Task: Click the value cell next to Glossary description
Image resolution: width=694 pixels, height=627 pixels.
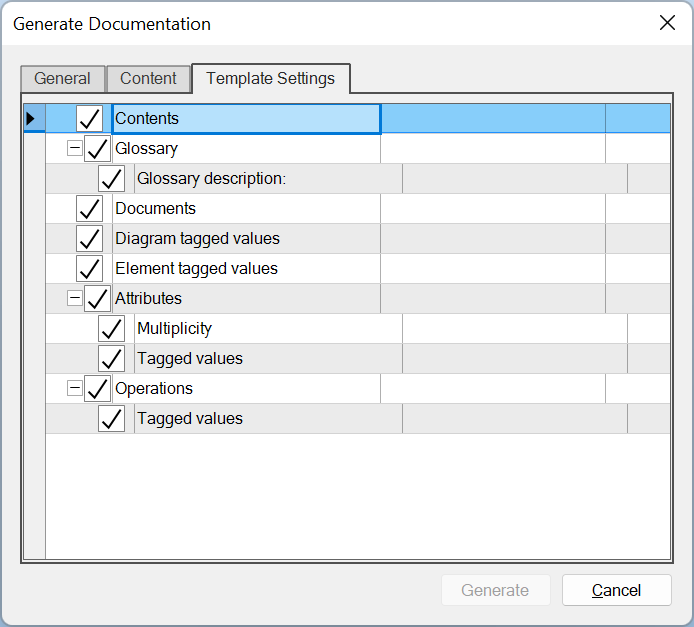Action: [514, 179]
